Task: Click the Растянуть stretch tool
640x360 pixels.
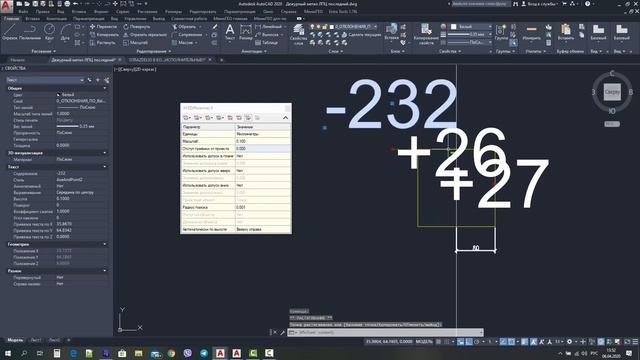Action: 102,42
